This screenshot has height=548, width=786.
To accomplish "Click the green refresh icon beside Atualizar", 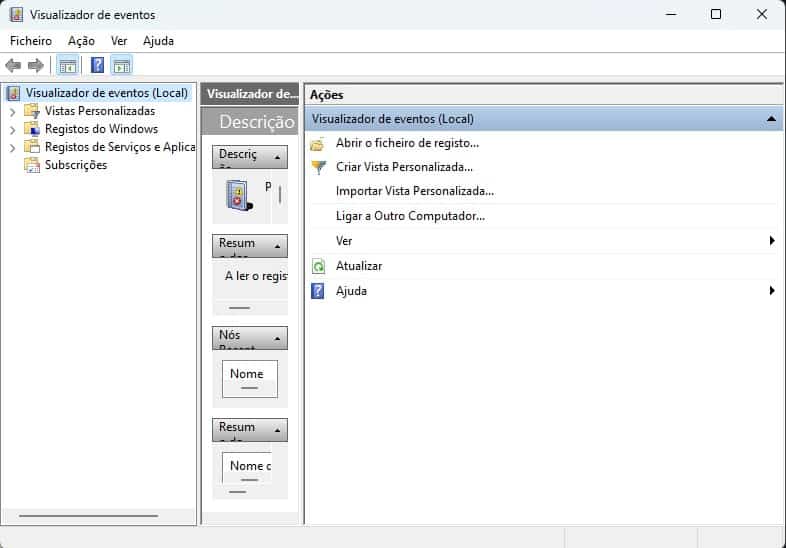I will 318,266.
